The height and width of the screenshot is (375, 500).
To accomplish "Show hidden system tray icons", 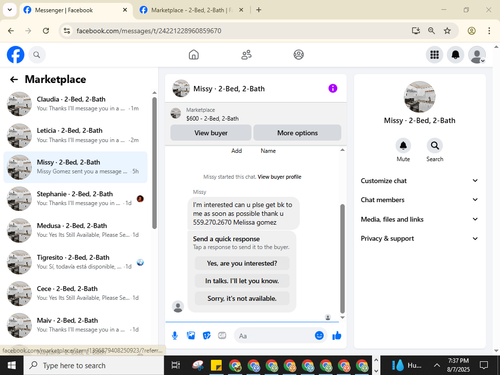I will click(x=436, y=365).
